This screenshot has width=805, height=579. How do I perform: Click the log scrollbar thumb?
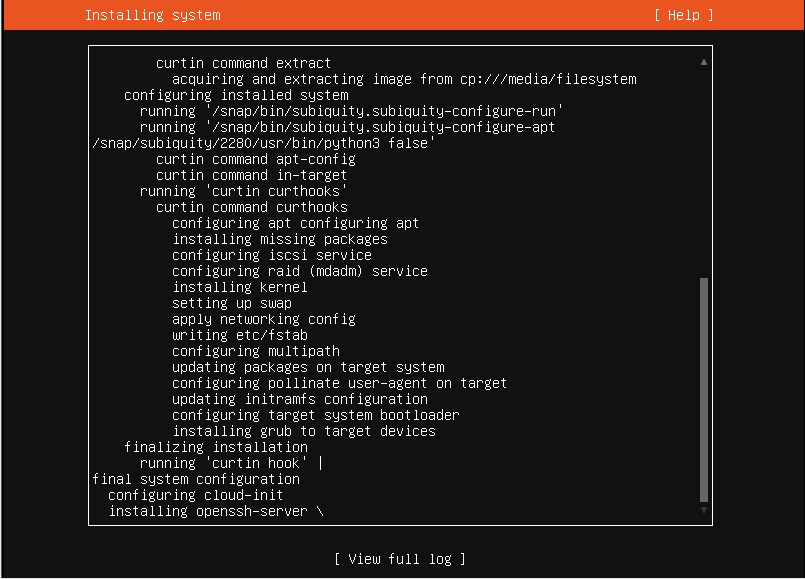(x=704, y=390)
